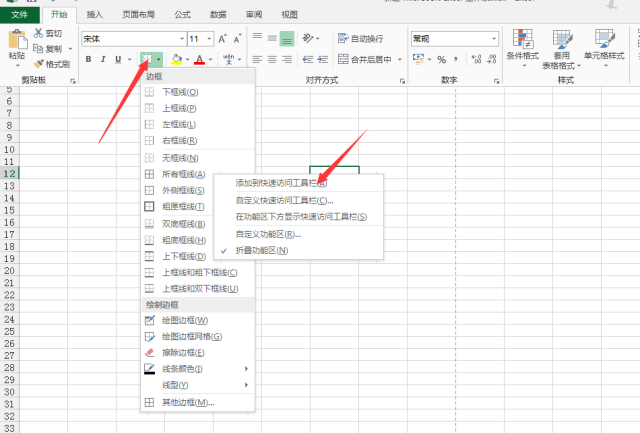The height and width of the screenshot is (433, 640).
Task: Click the text orientation icon
Action: [x=308, y=38]
